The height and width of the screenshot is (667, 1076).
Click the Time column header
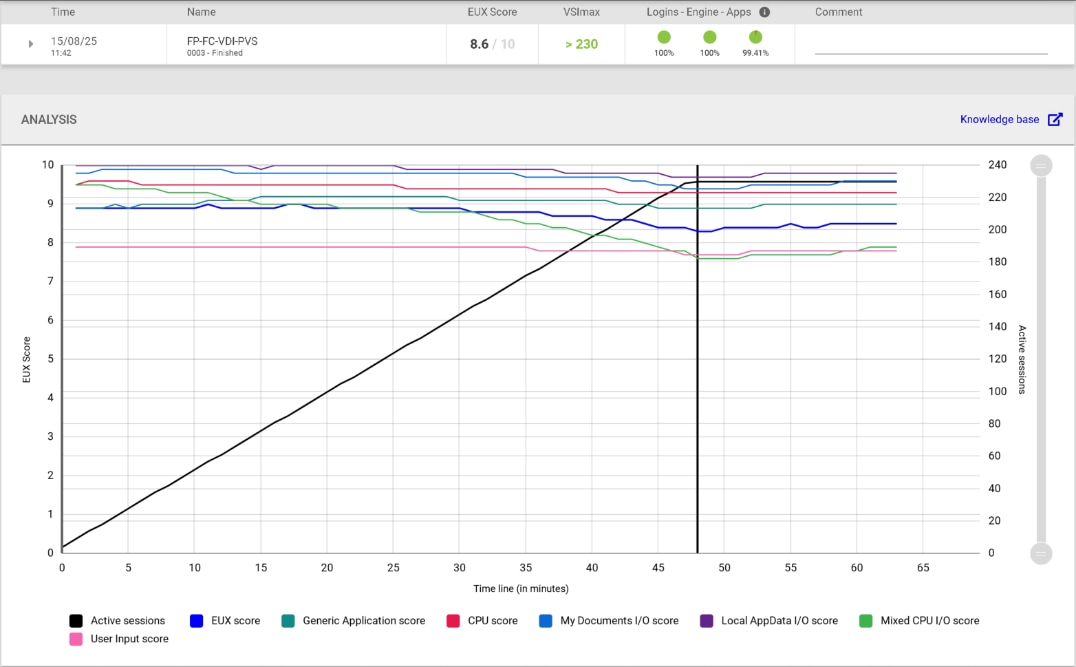click(63, 12)
